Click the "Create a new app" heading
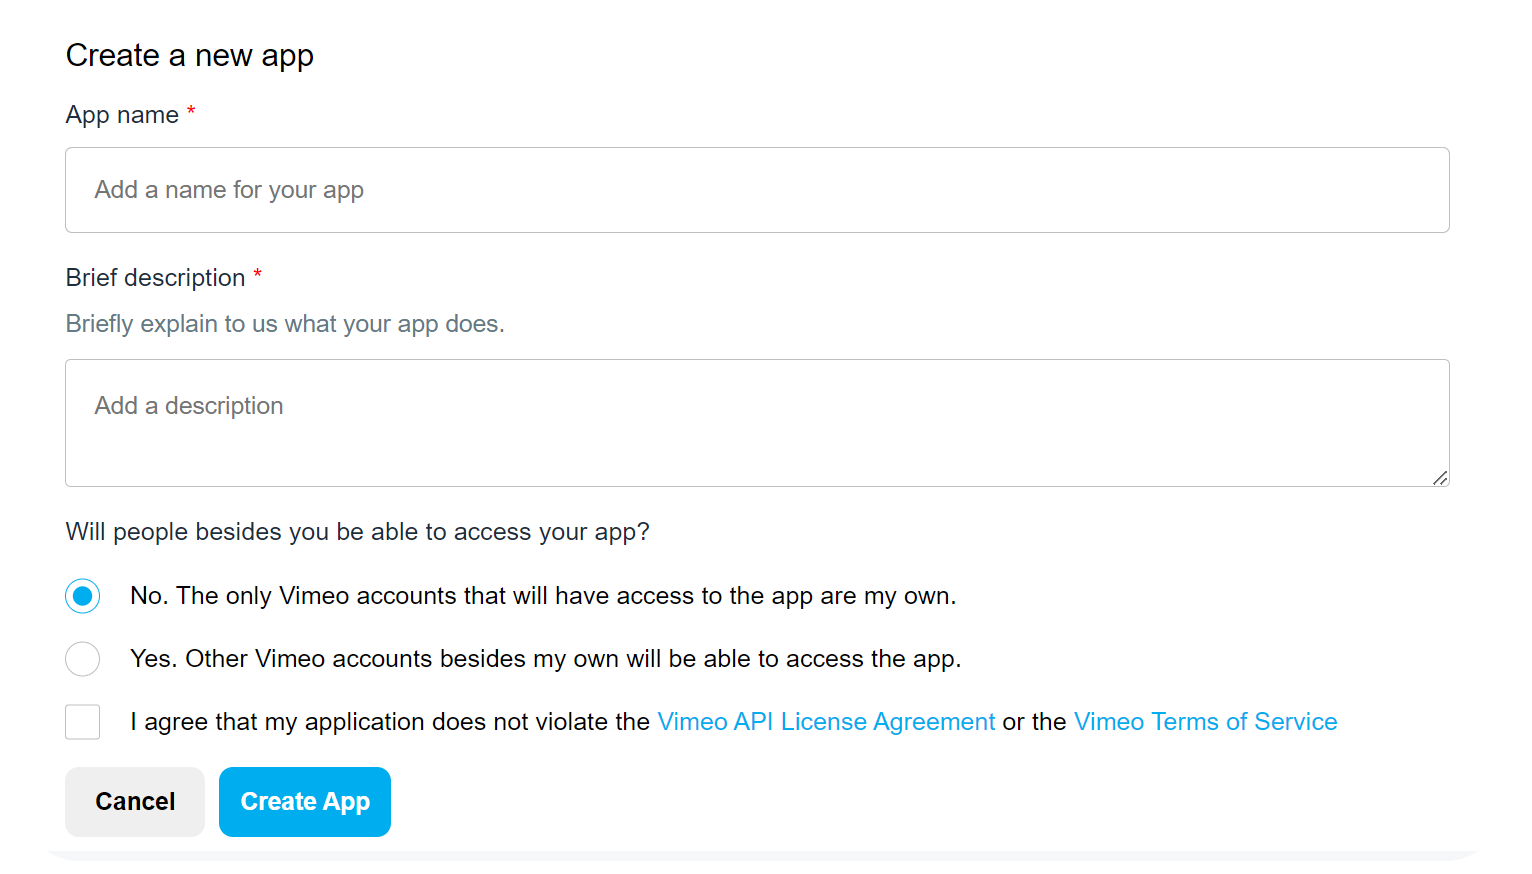Viewport: 1532px width, 874px height. [190, 56]
